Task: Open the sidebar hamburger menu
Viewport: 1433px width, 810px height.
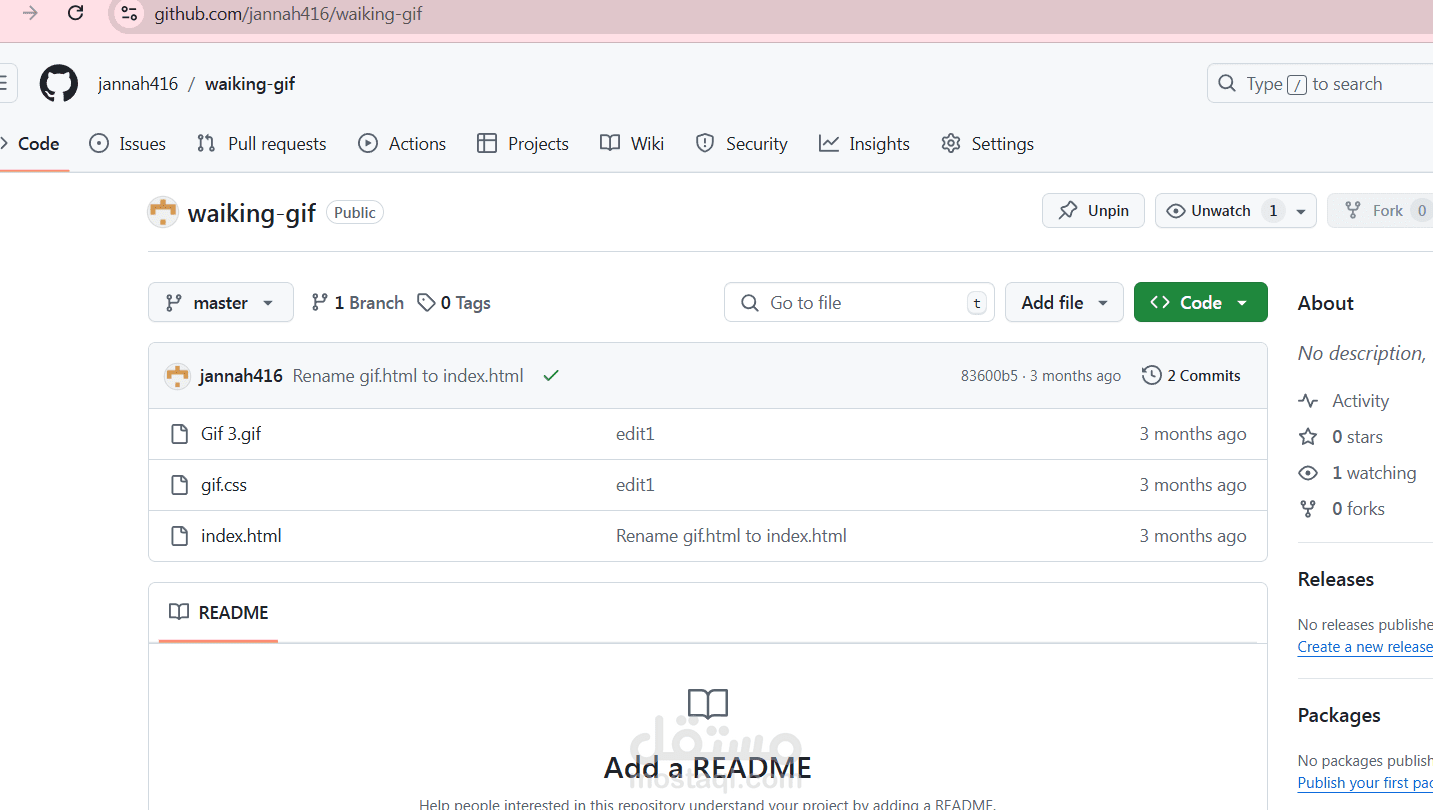Action: point(5,83)
